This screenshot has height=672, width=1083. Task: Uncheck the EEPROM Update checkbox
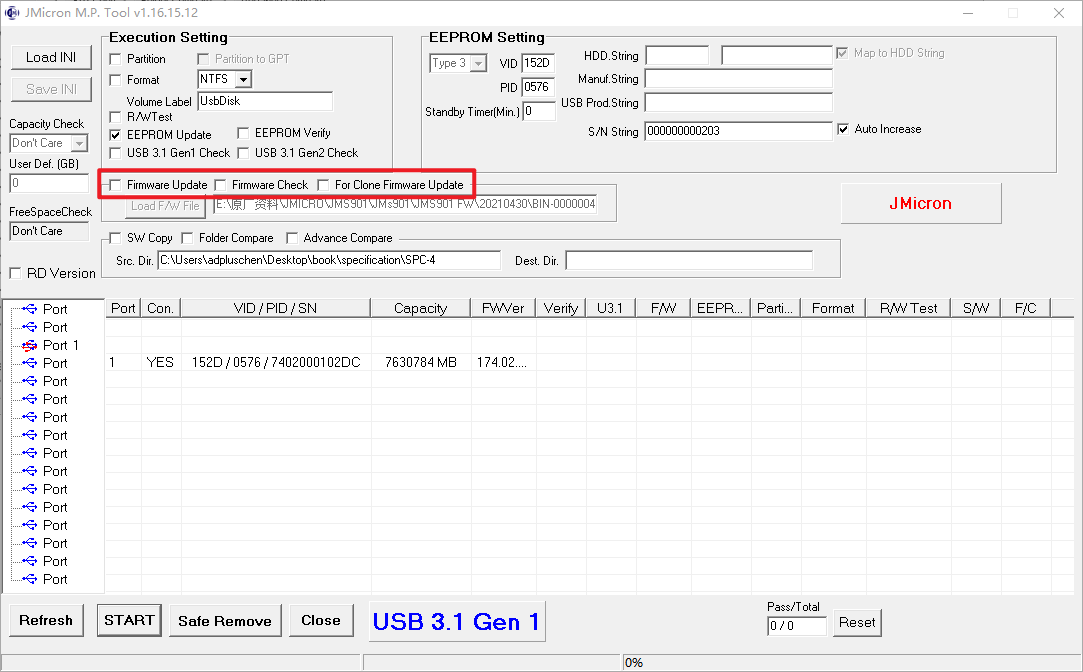pyautogui.click(x=115, y=135)
